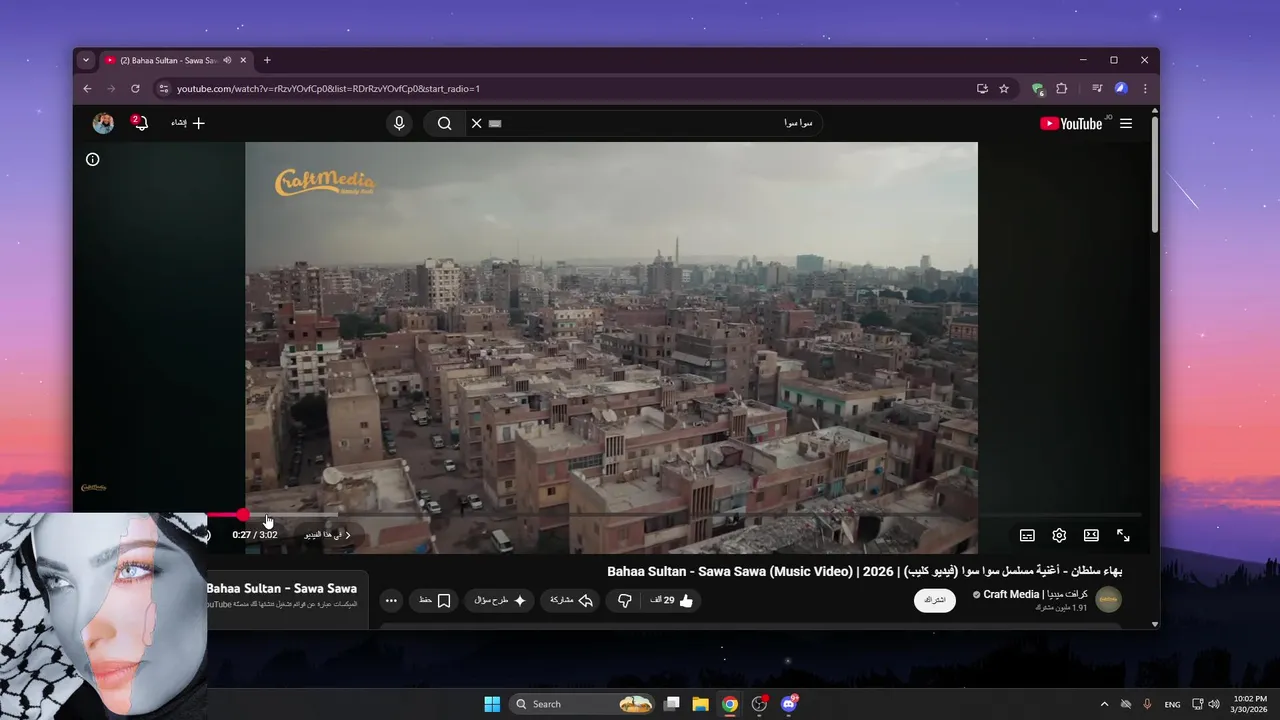Open the Craft Media channel avatar
This screenshot has height=720, width=1280.
tap(1108, 599)
